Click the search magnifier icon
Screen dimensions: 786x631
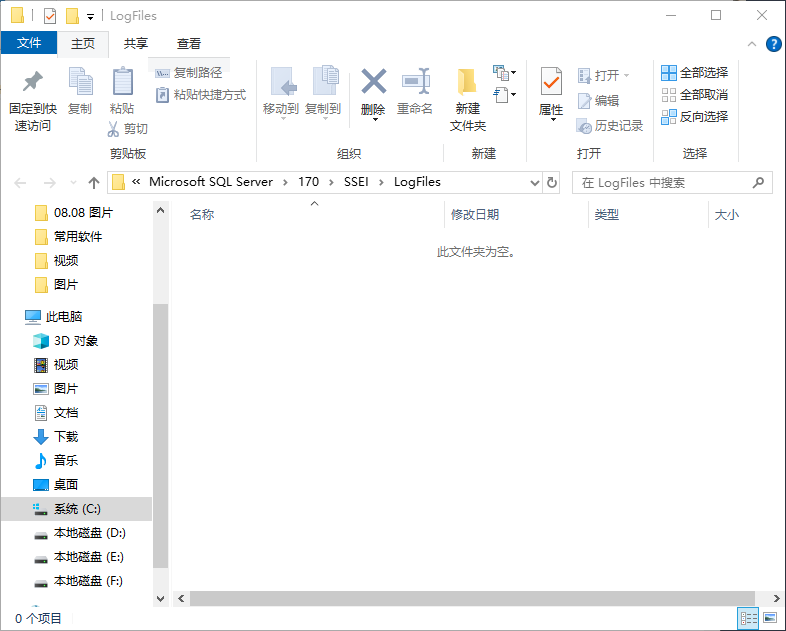pos(758,183)
